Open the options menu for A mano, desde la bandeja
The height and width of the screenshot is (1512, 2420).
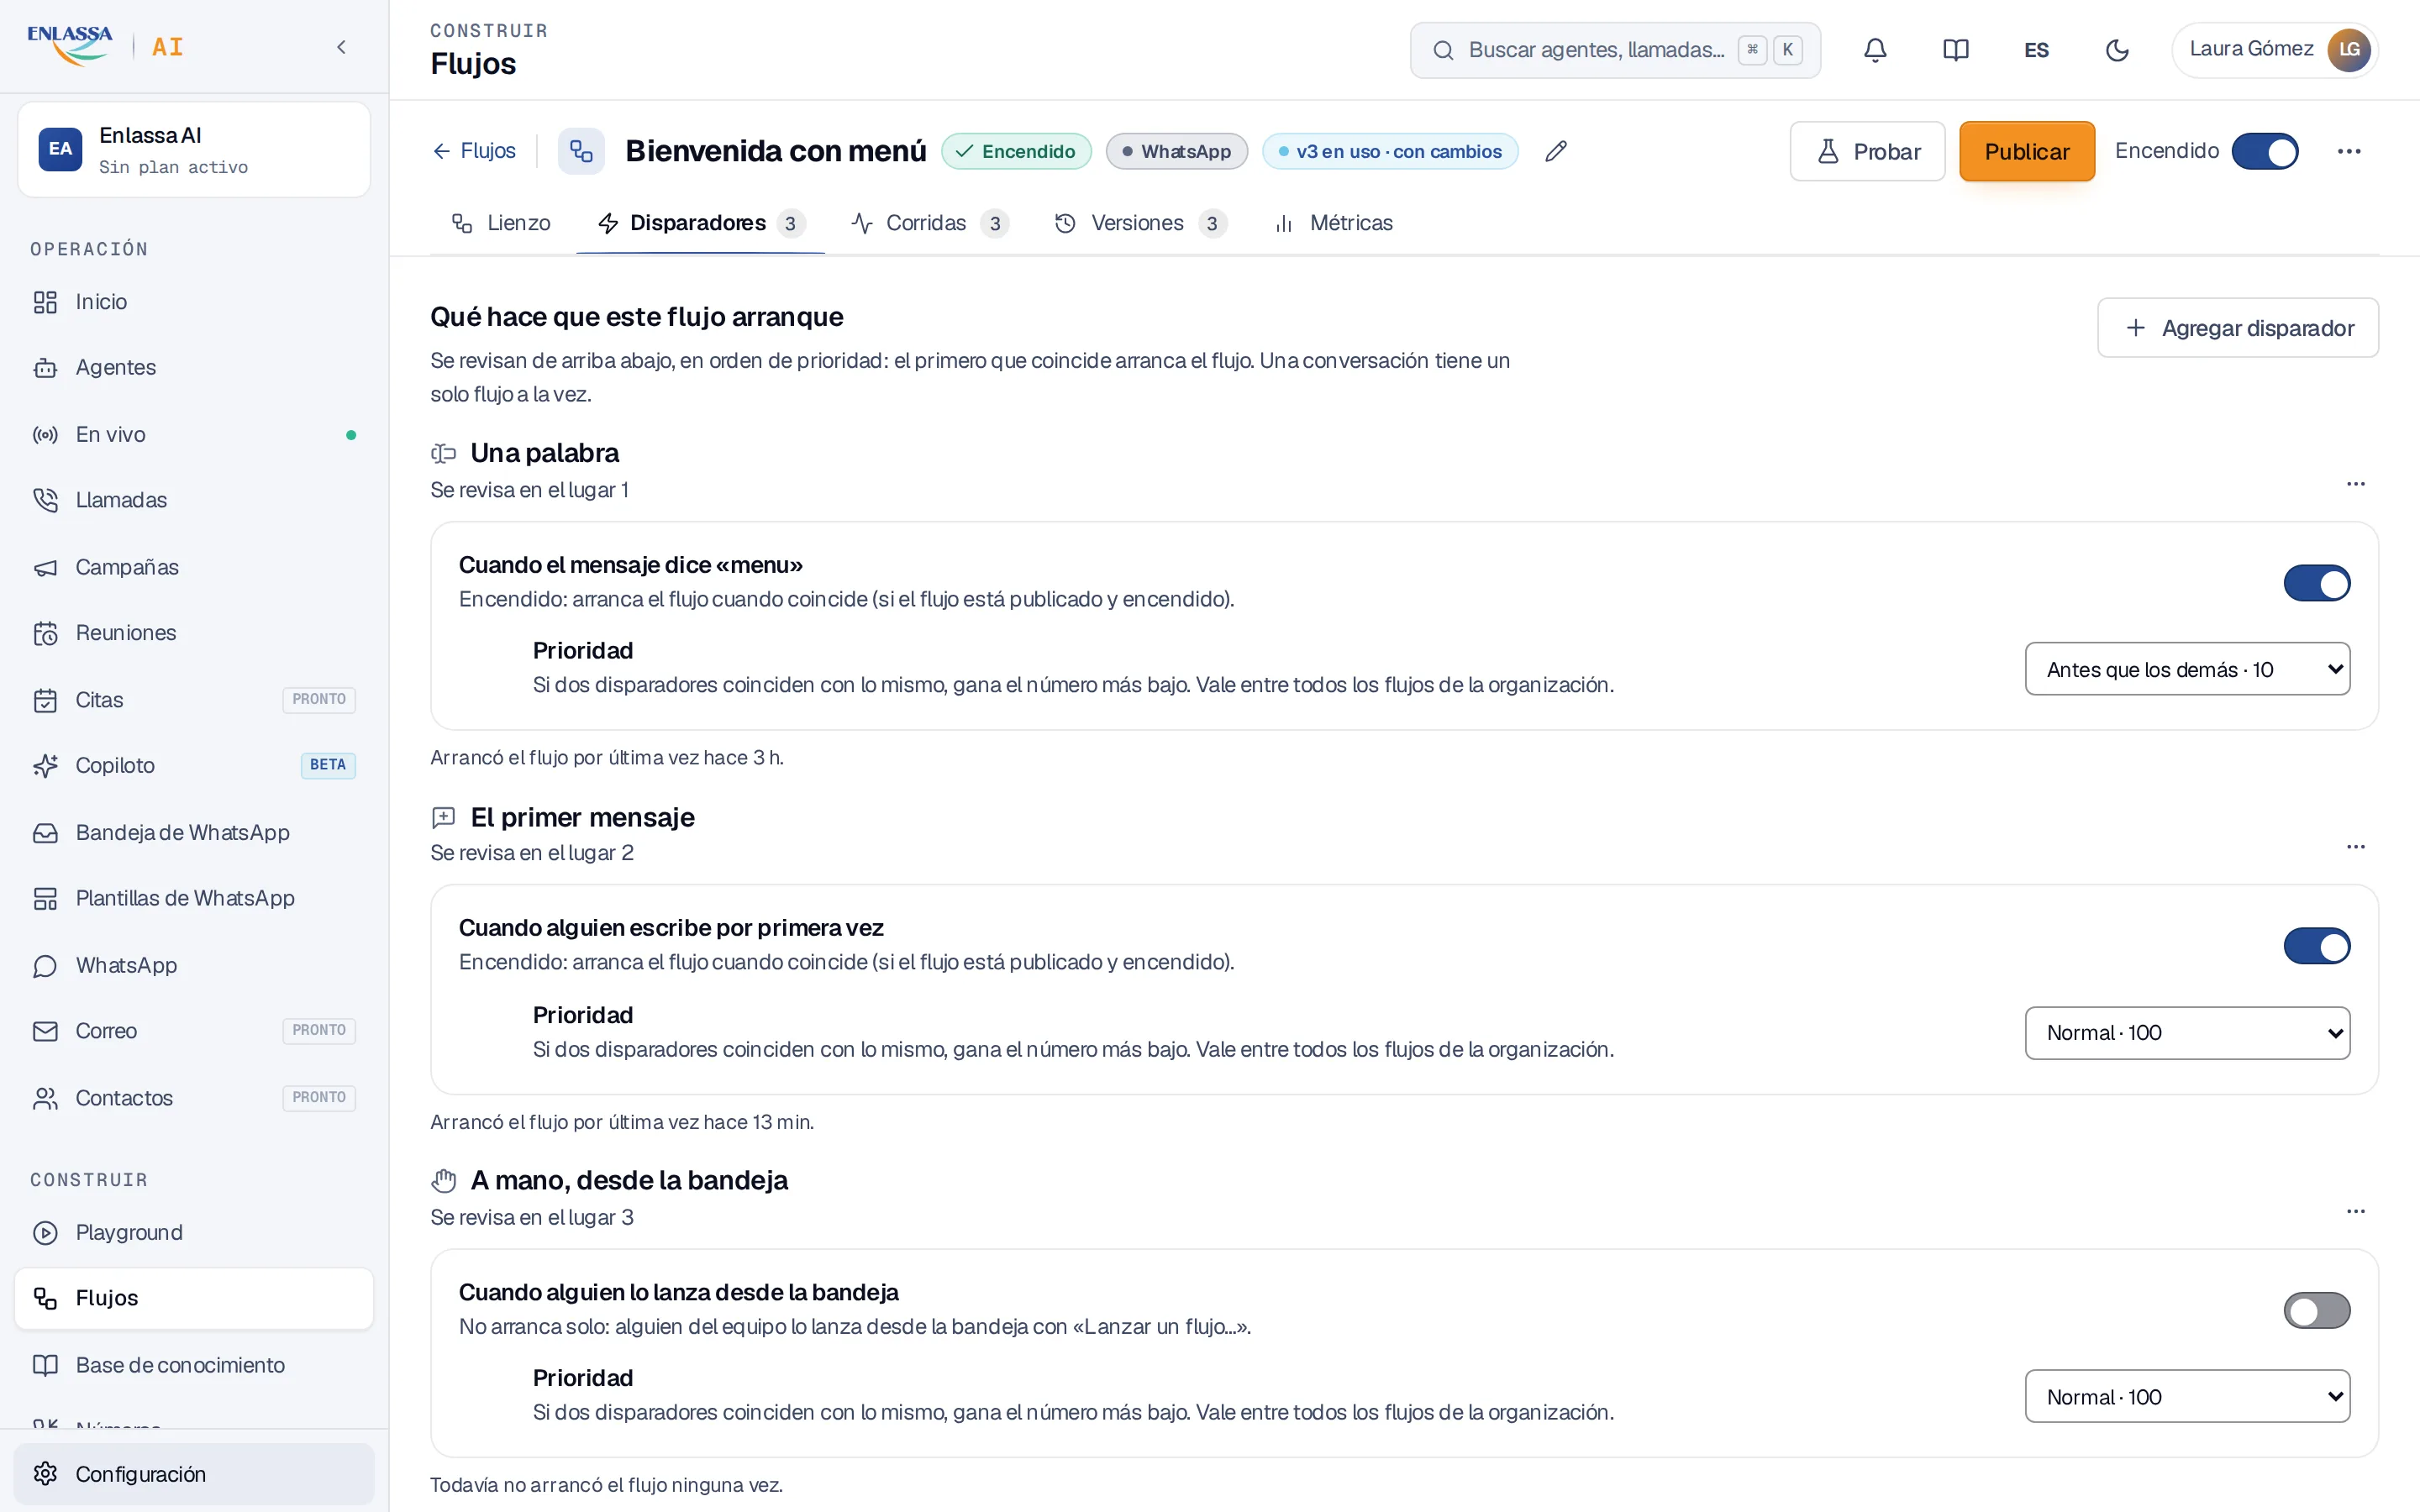point(2355,1211)
